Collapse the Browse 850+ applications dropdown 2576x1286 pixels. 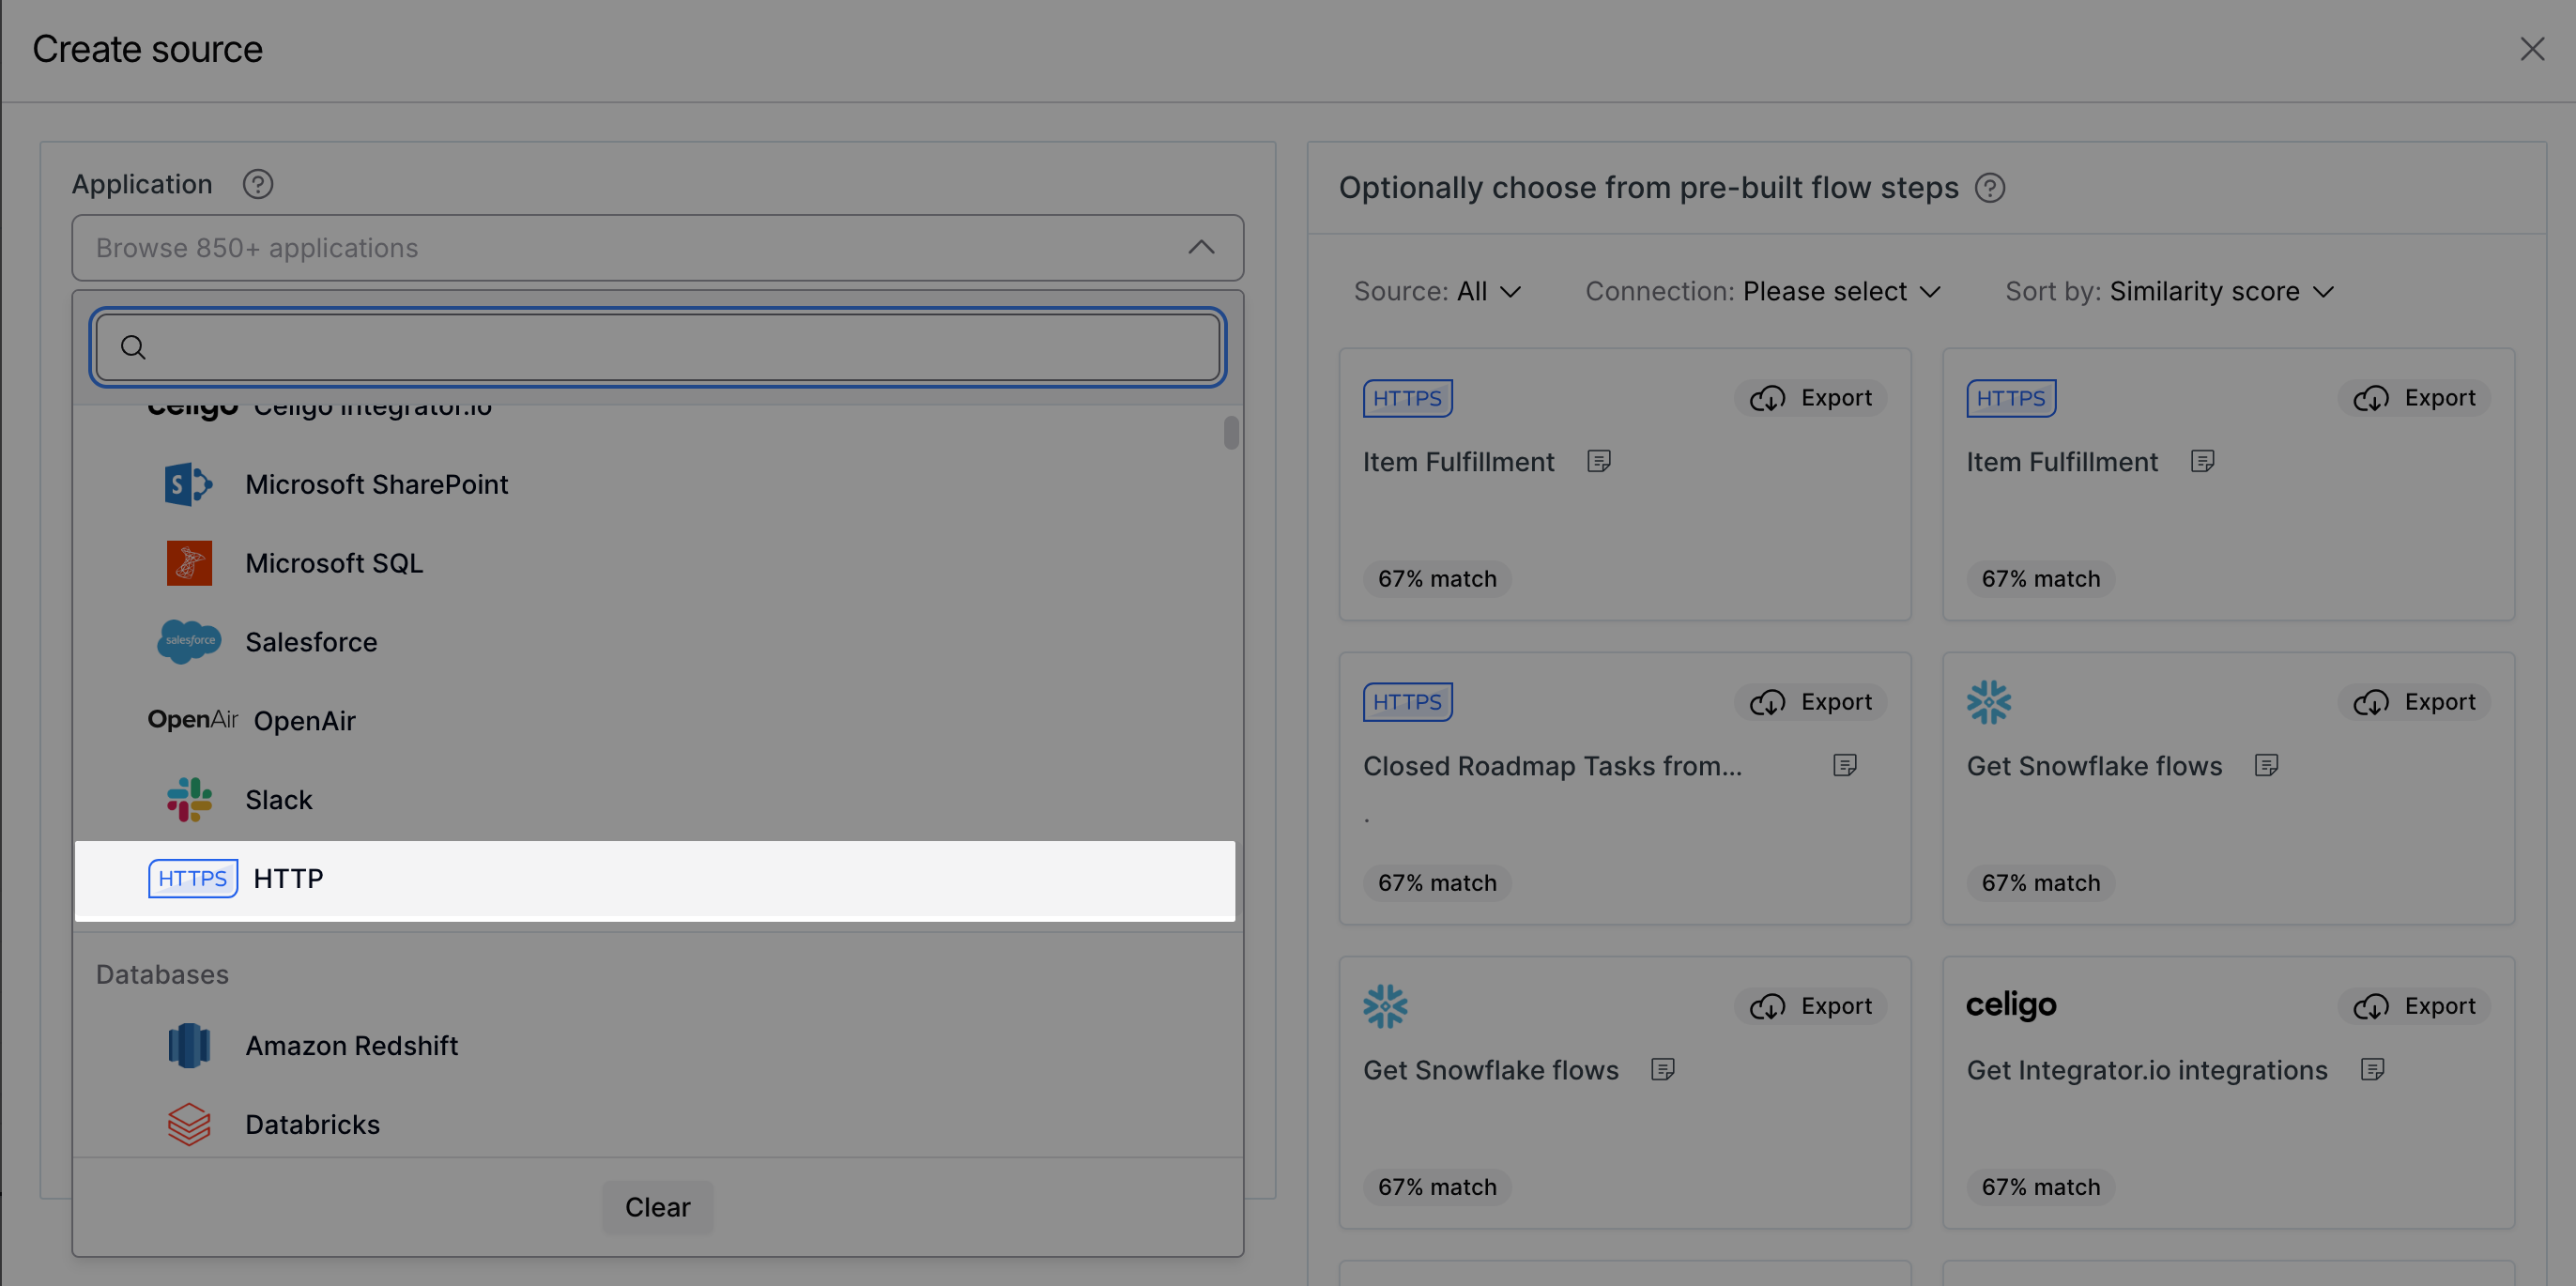click(x=1201, y=247)
